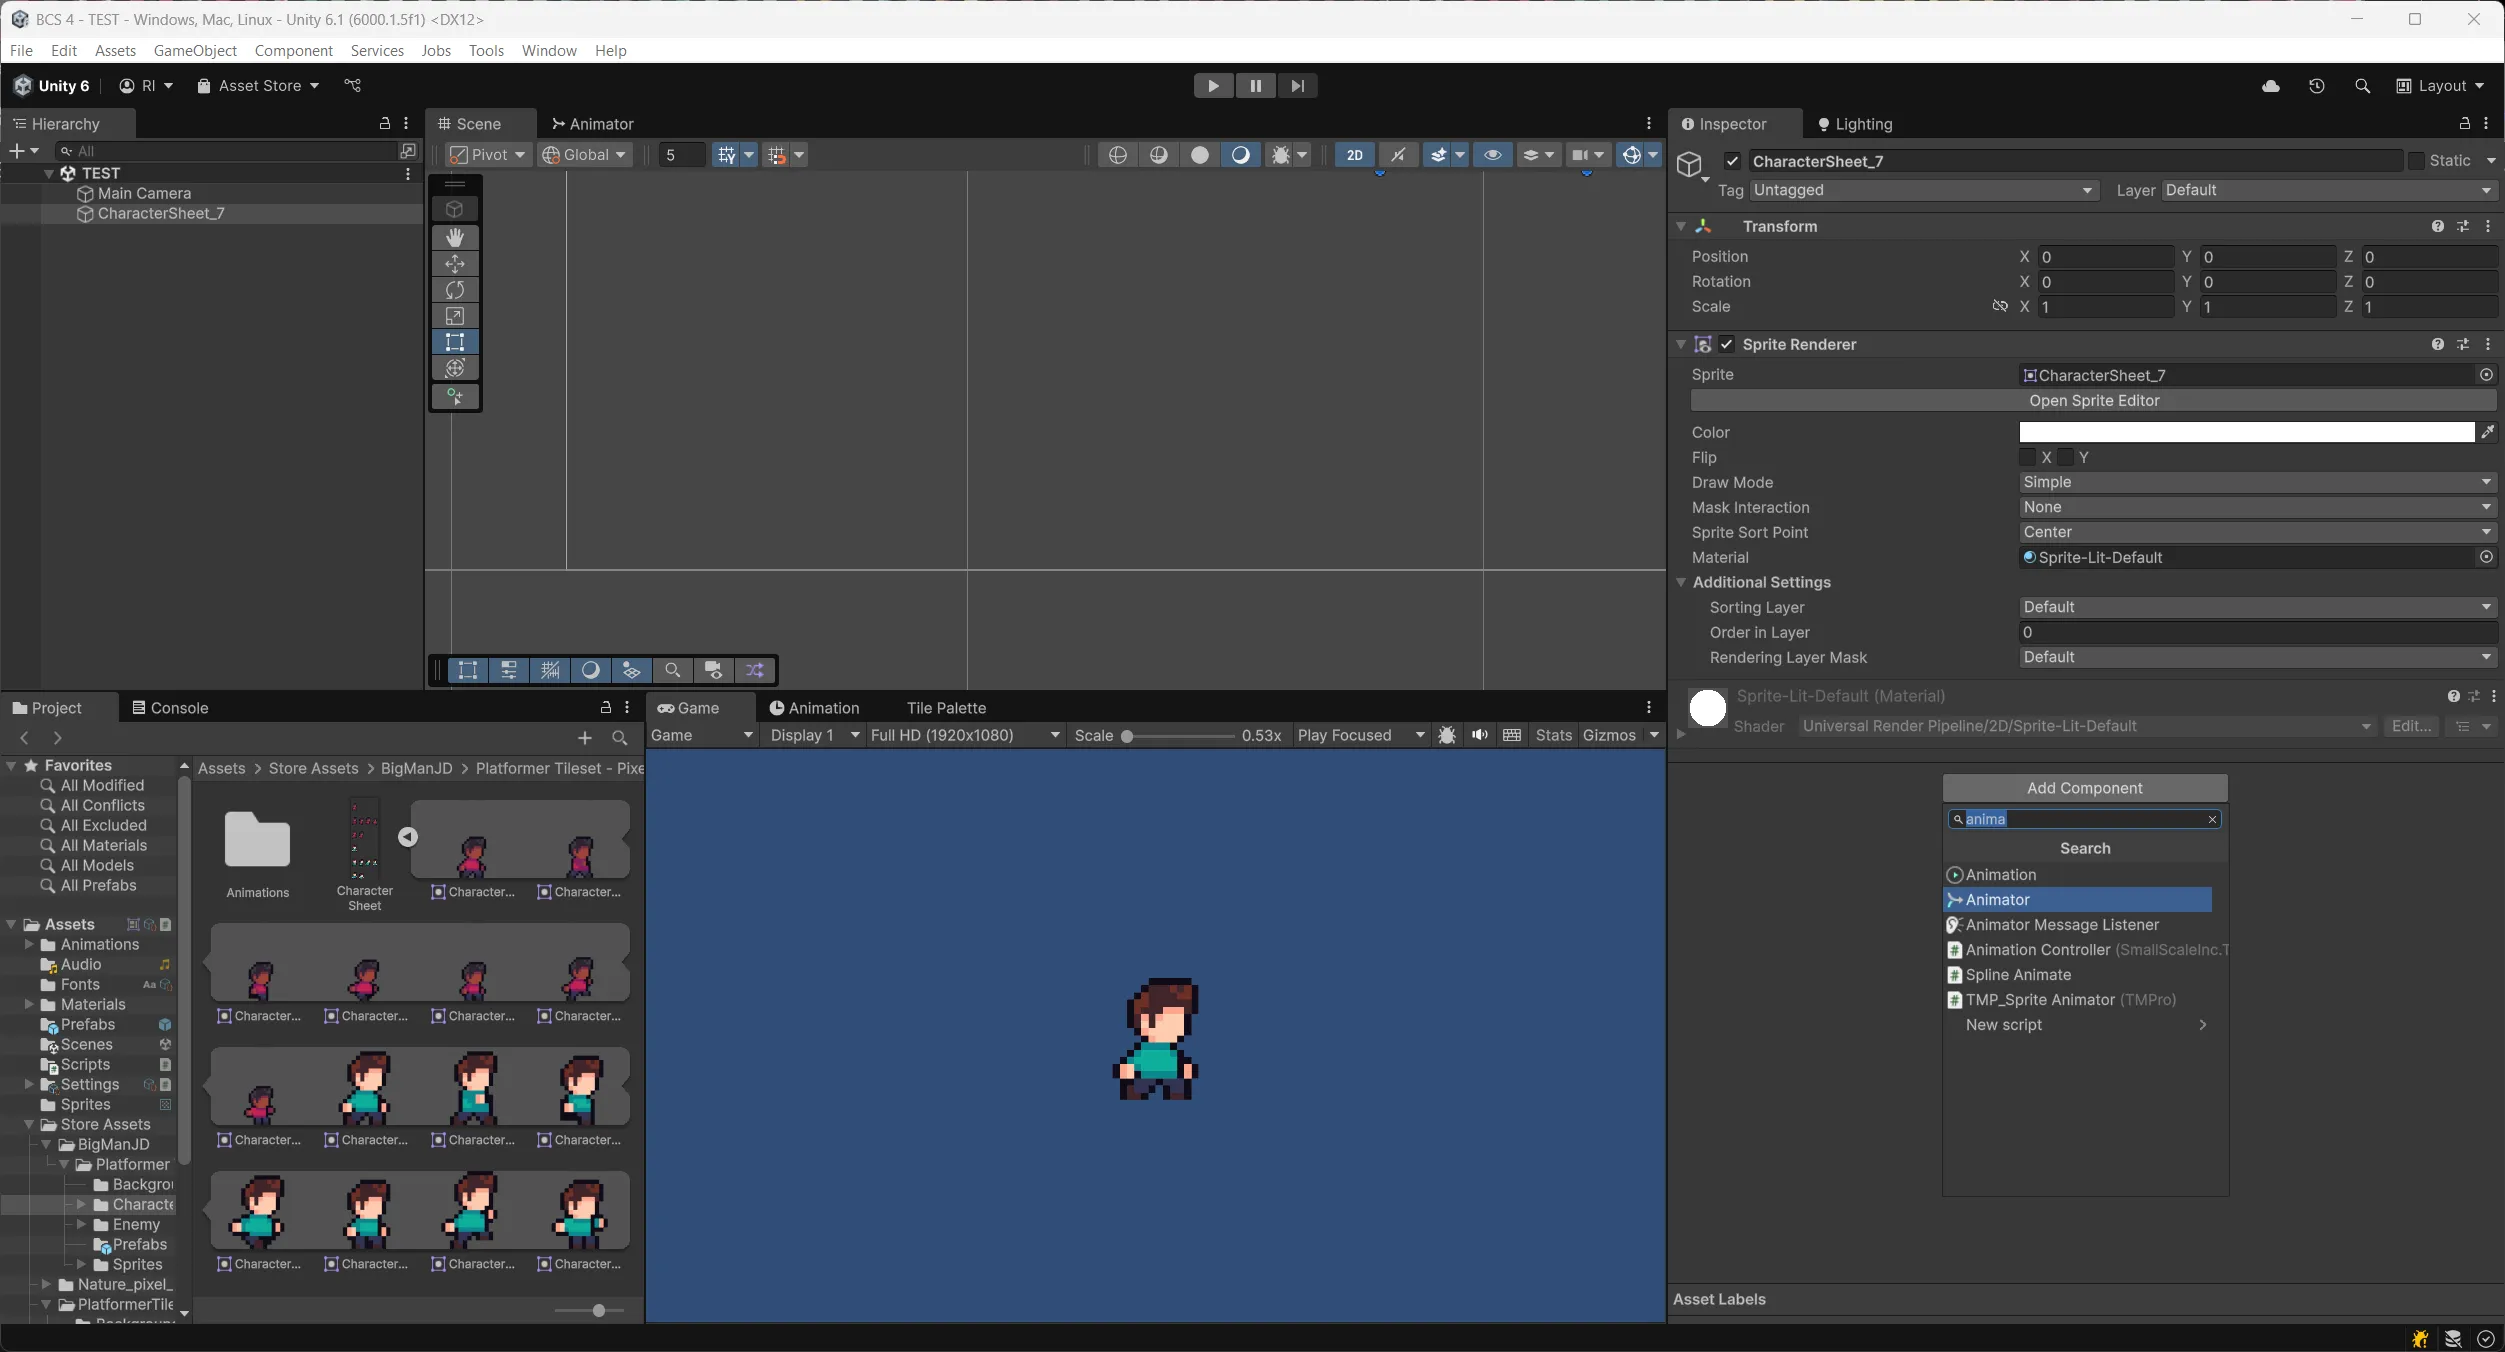Toggle the Scale constrain proportions link
Screen dimensions: 2505x1352
click(x=1999, y=306)
